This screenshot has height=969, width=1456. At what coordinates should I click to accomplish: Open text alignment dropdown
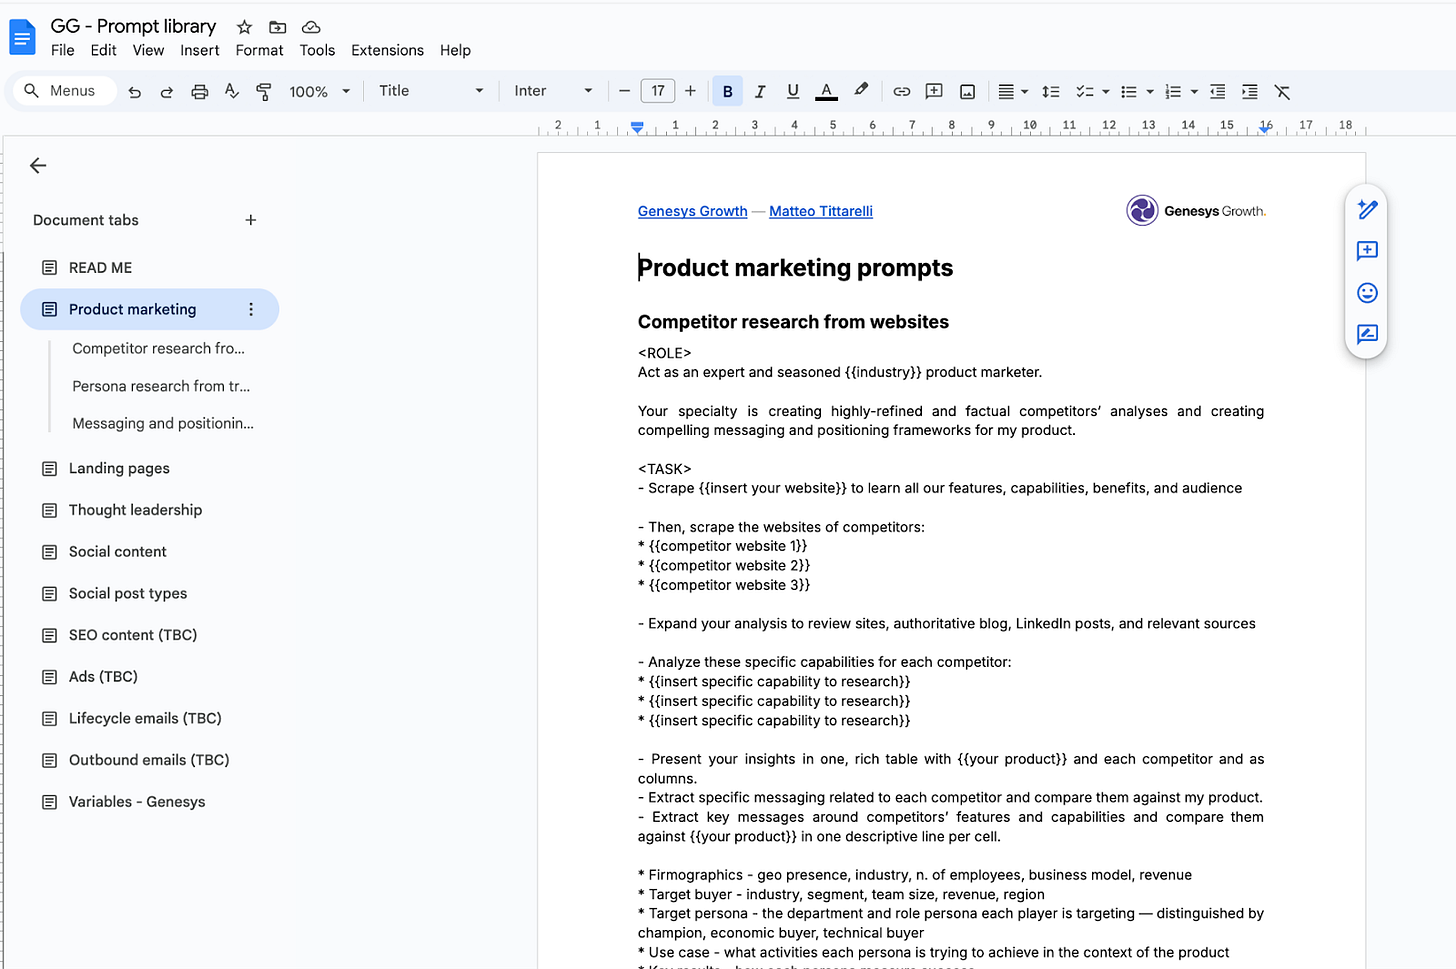(1013, 92)
